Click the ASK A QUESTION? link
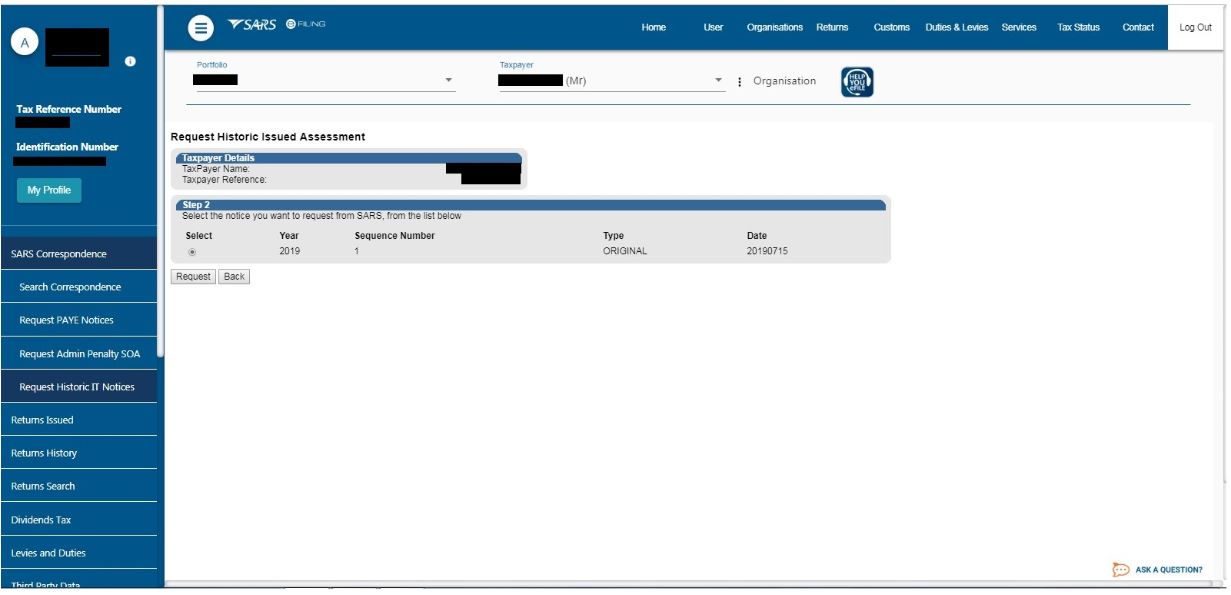 pyautogui.click(x=1169, y=570)
